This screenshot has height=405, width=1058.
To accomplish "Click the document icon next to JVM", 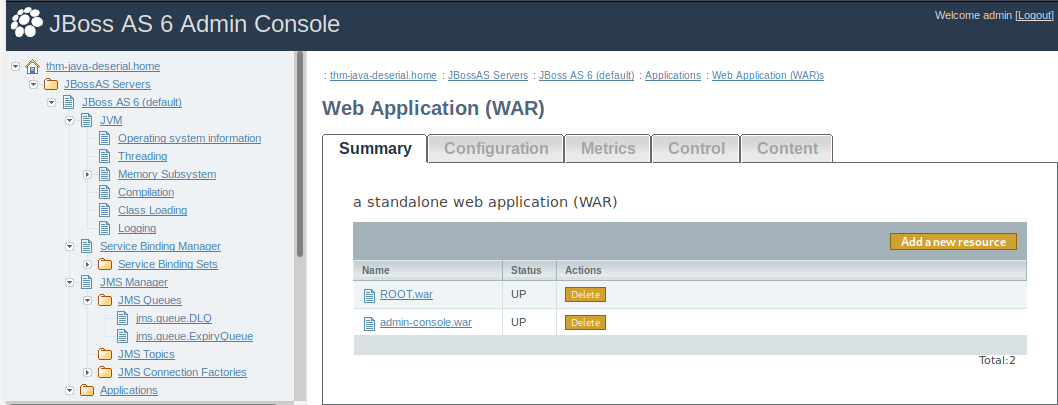I will 86,120.
